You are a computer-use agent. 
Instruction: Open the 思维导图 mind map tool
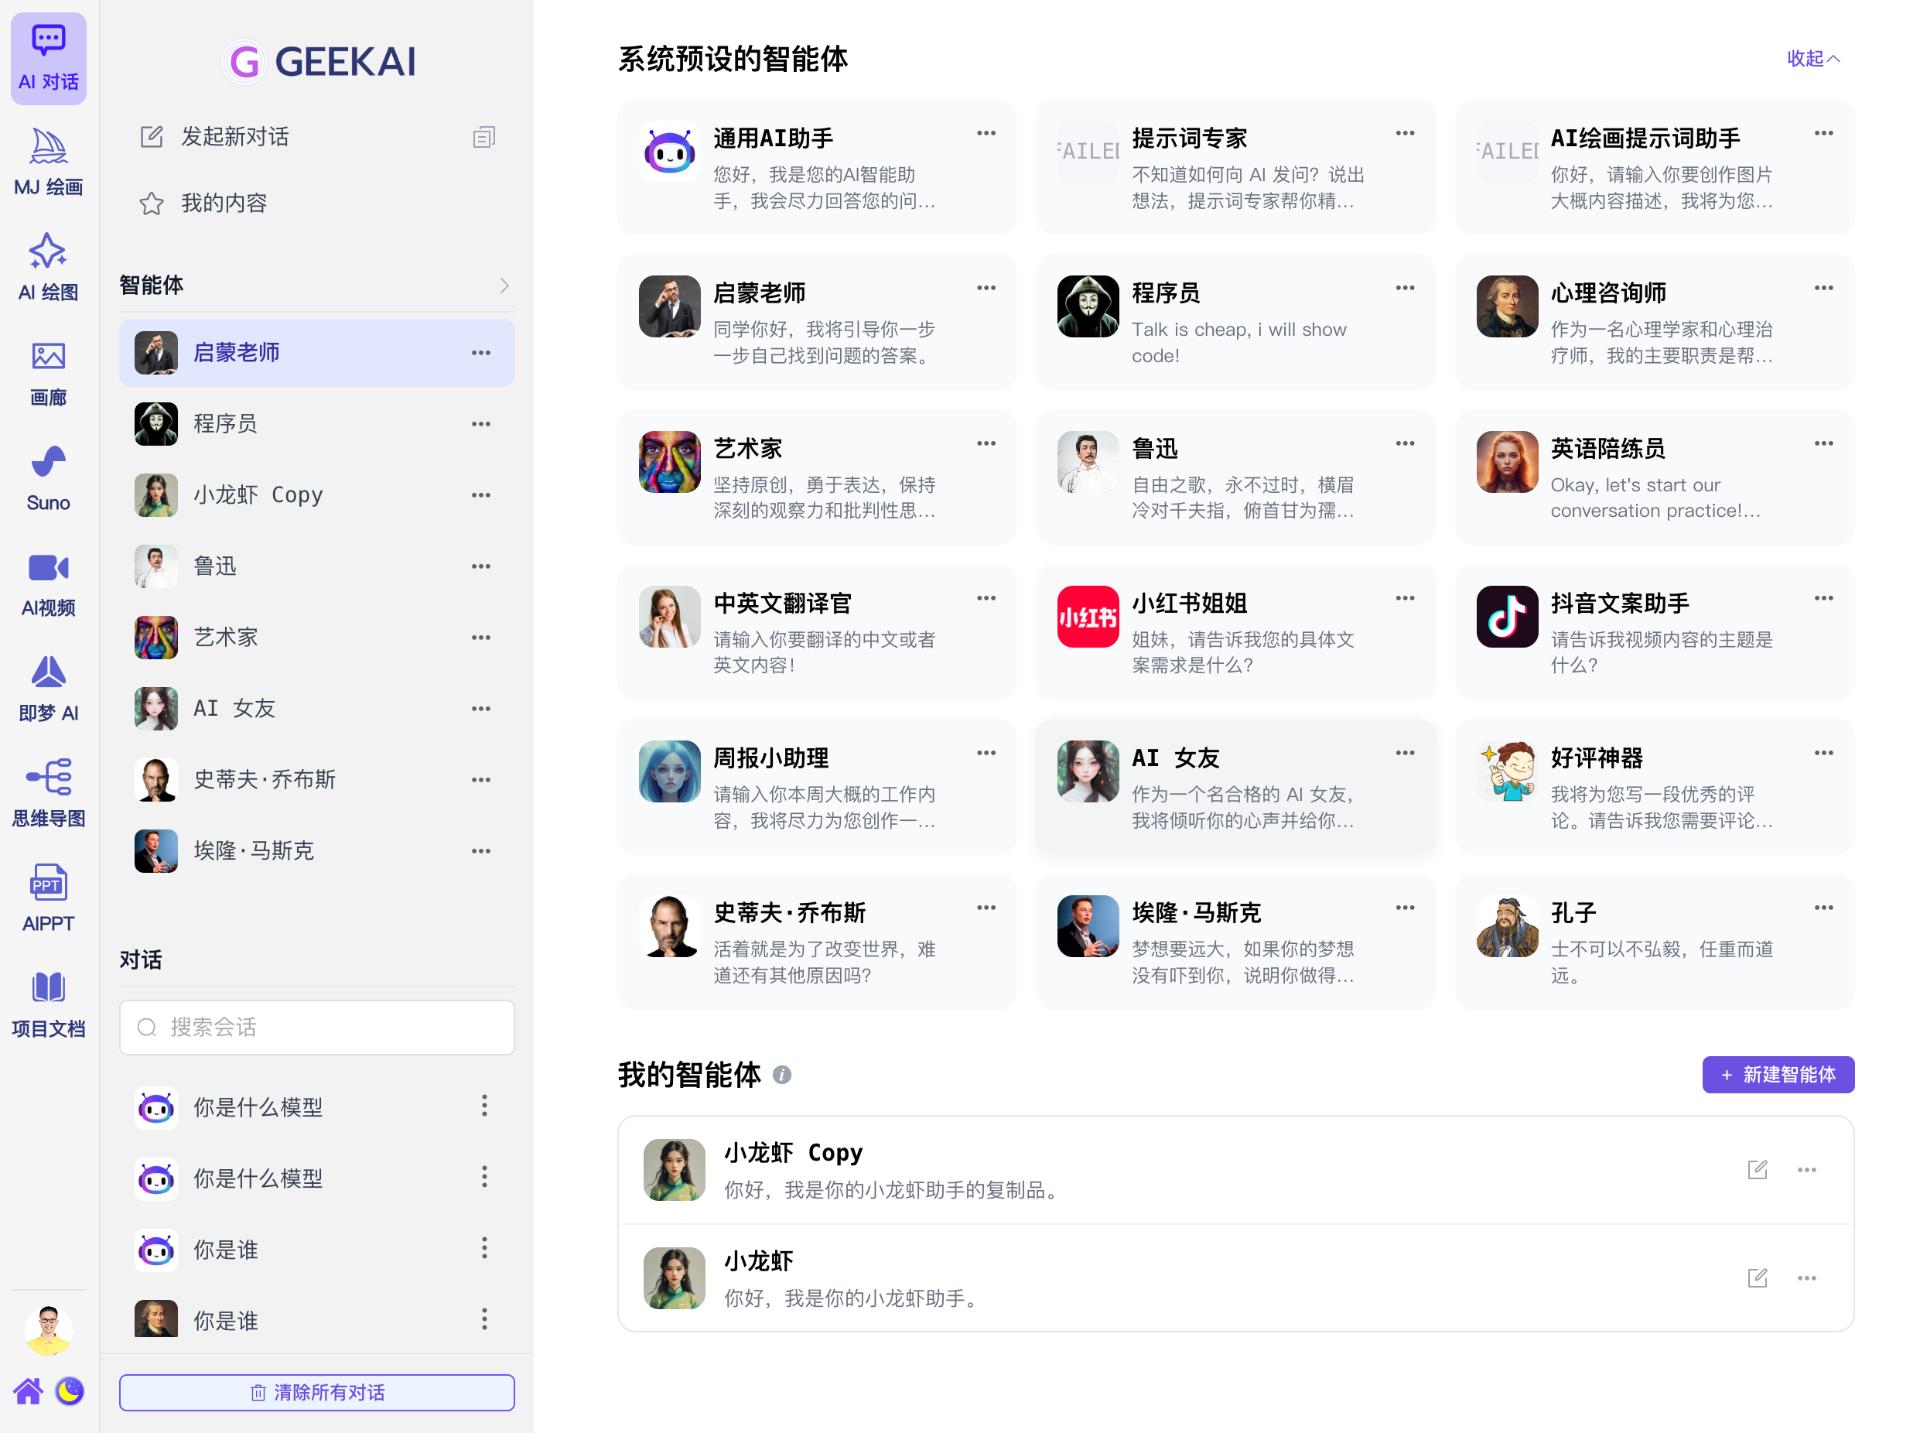point(48,792)
